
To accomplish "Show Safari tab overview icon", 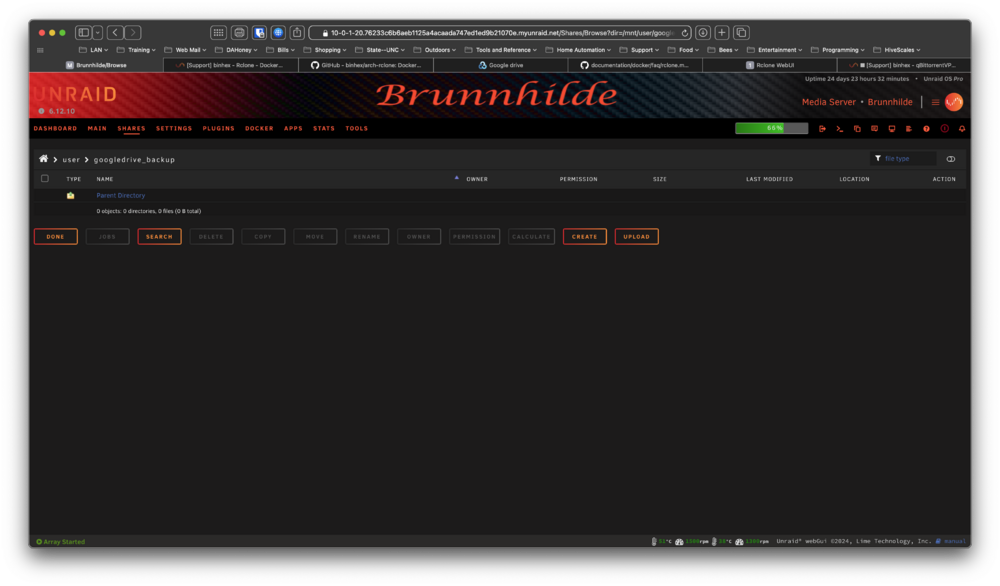I will (741, 33).
